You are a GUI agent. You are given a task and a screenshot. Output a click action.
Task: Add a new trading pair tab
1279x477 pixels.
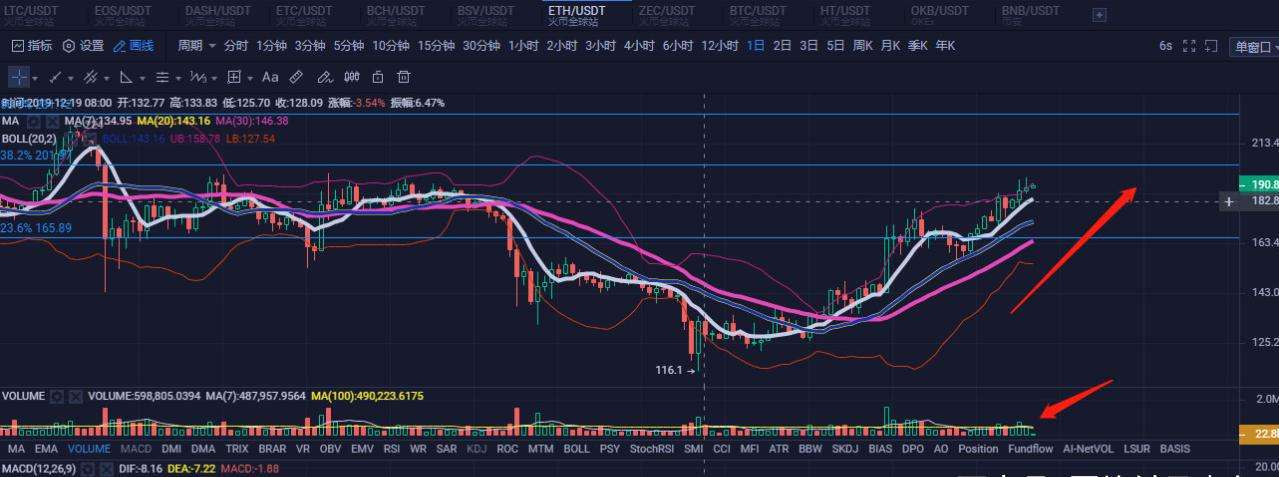[x=1099, y=15]
